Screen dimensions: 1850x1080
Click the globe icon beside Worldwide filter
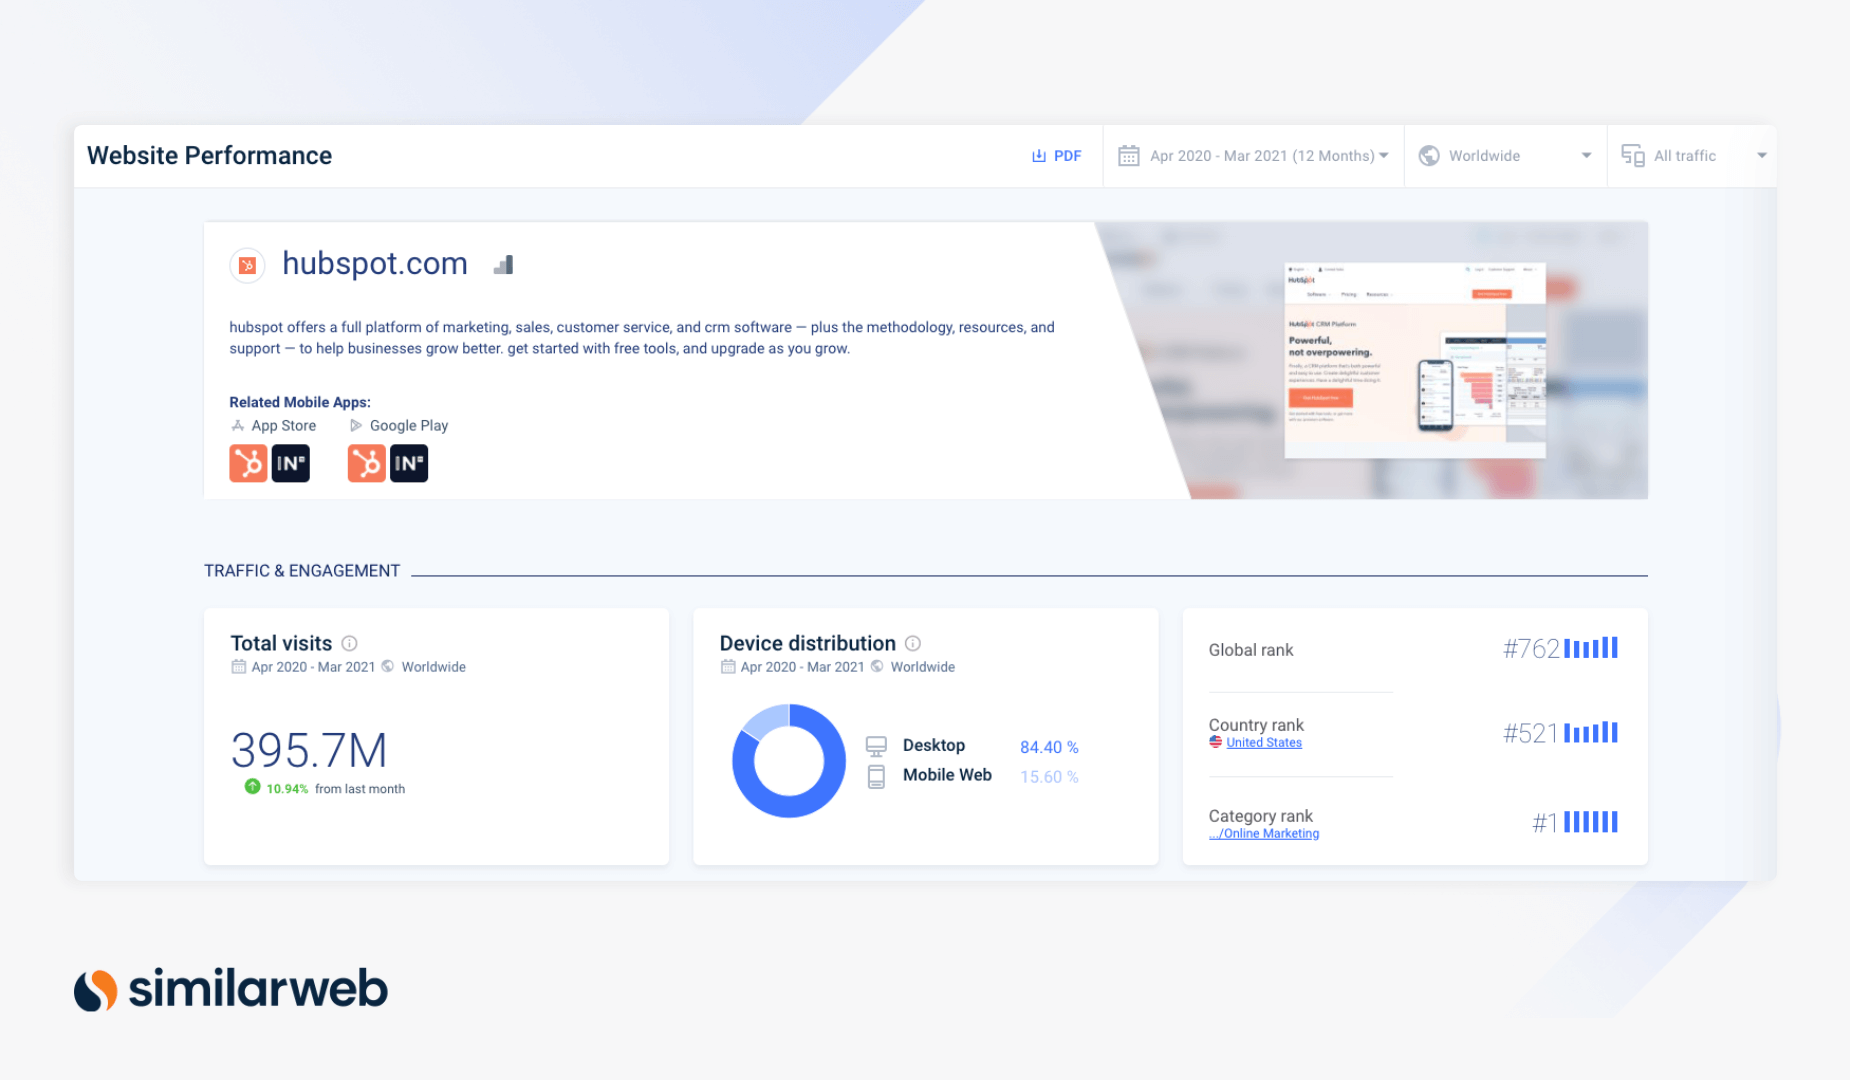tap(1429, 156)
